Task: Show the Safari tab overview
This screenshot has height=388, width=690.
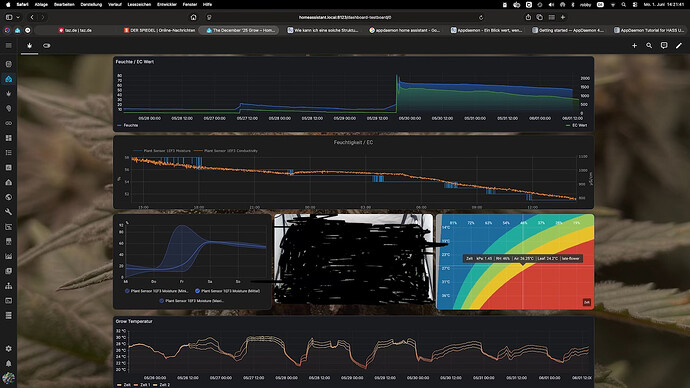Action: (x=540, y=17)
